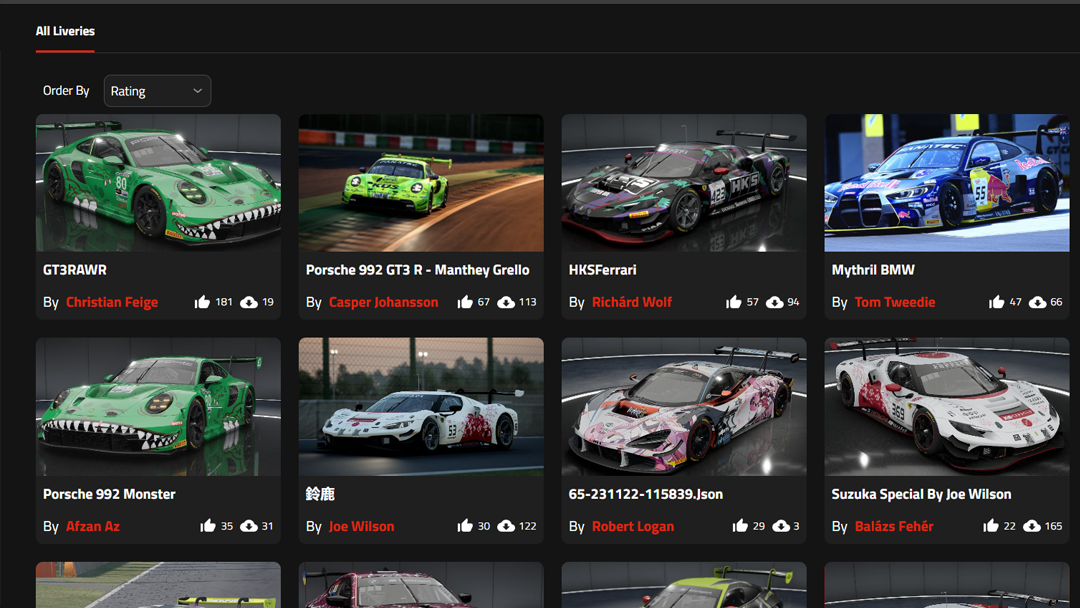Click the author link Balázs Fehér
This screenshot has width=1080, height=608.
[894, 525]
